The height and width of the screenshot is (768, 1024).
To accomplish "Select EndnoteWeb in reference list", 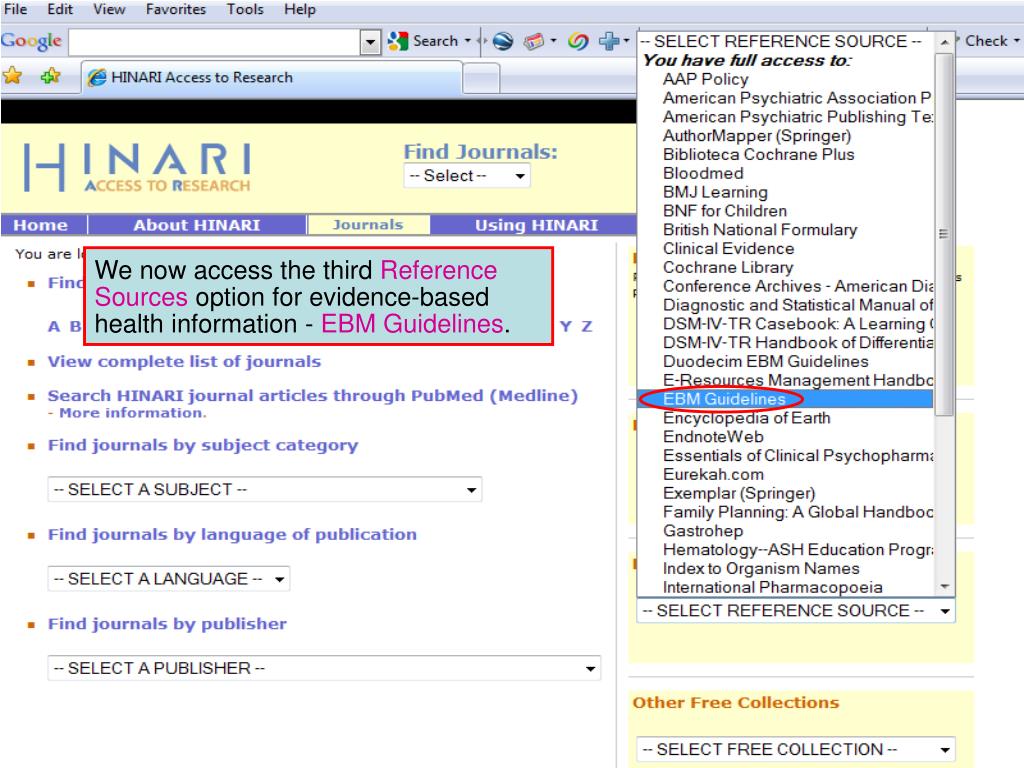I will [x=785, y=436].
